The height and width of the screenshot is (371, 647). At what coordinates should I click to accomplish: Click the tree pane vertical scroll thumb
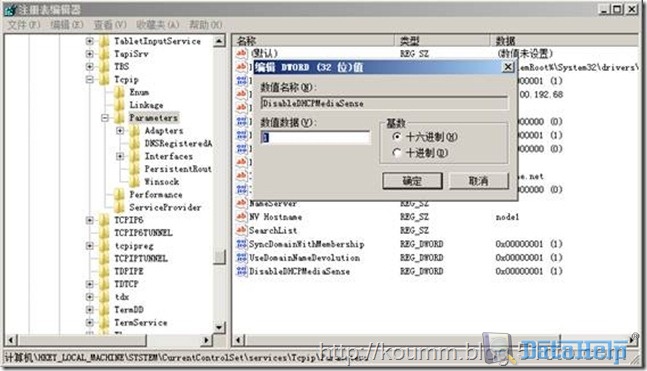[x=219, y=257]
